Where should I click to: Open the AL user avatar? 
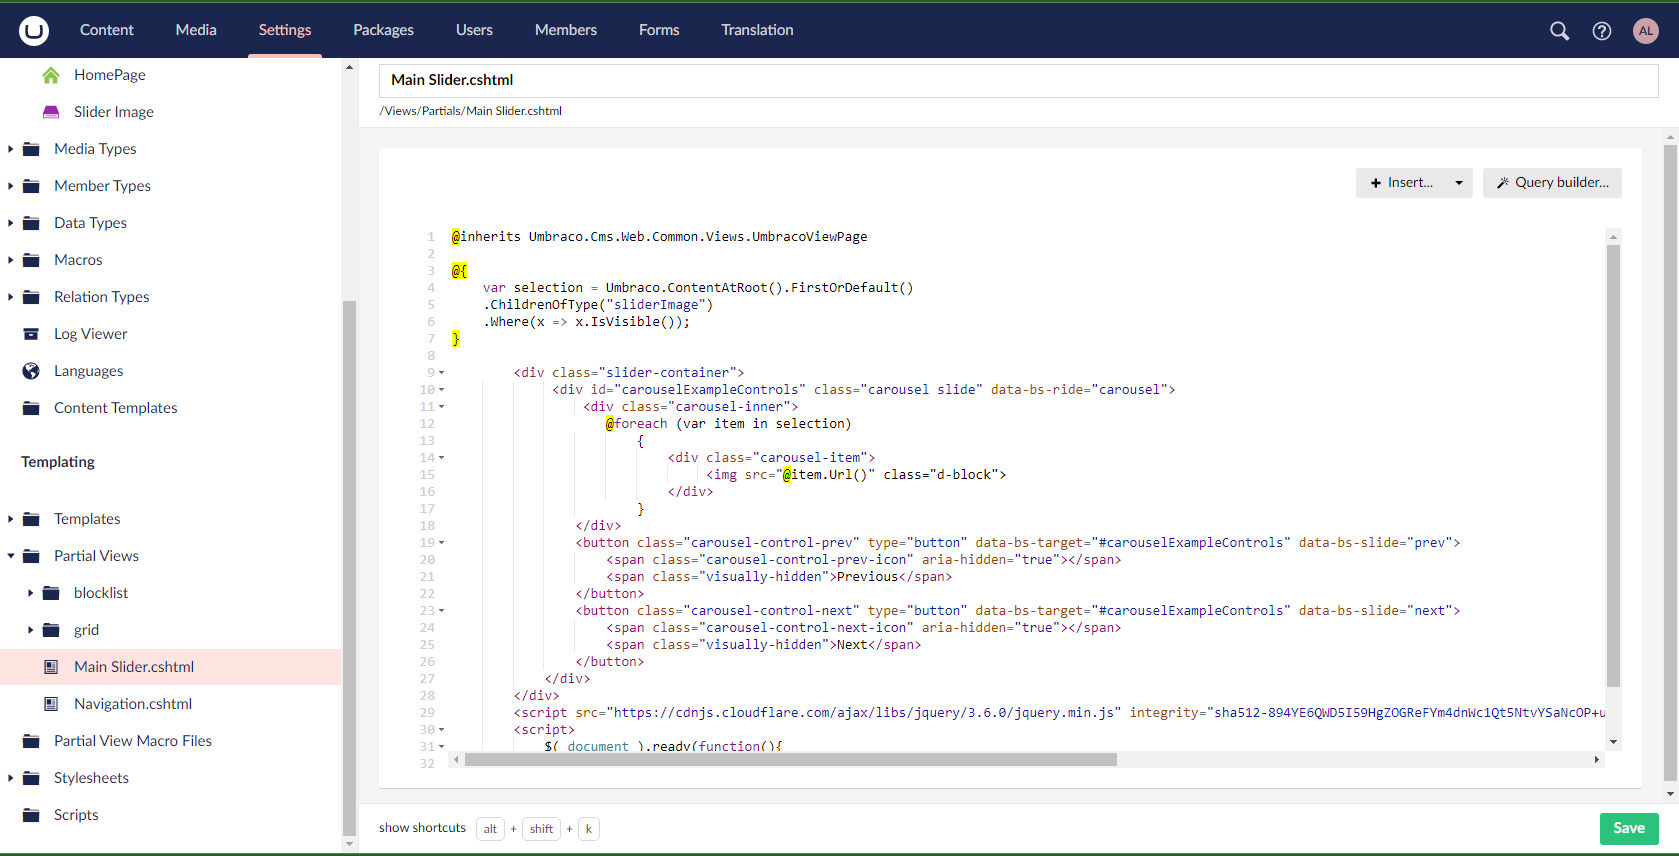1645,31
